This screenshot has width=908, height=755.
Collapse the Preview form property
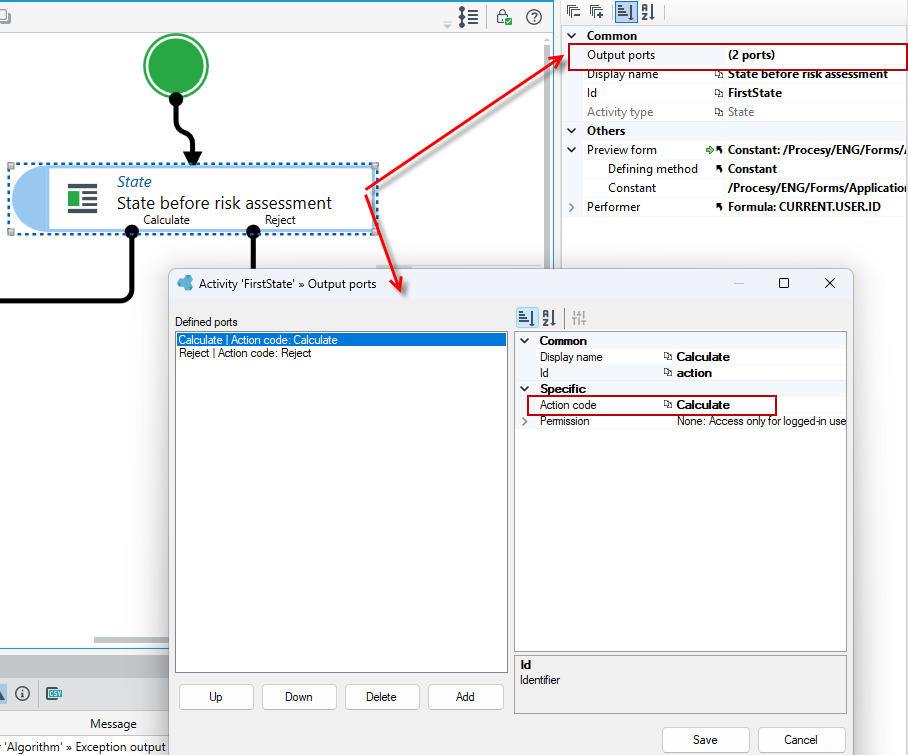pyautogui.click(x=572, y=150)
